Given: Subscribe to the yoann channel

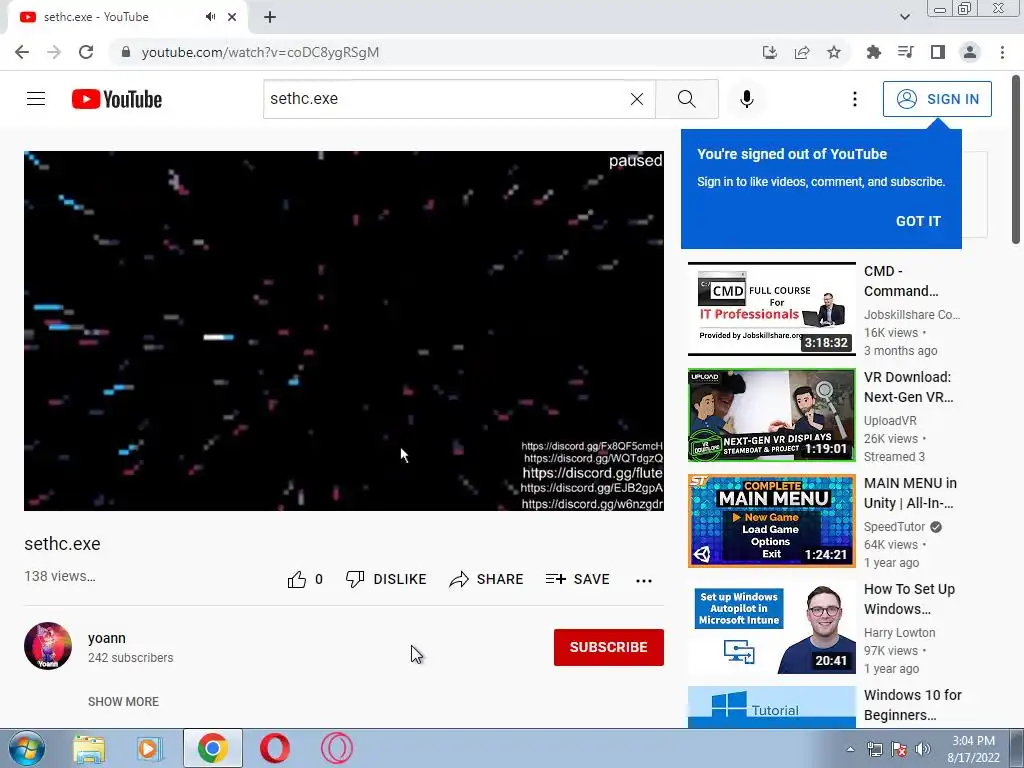Looking at the screenshot, I should click(609, 647).
